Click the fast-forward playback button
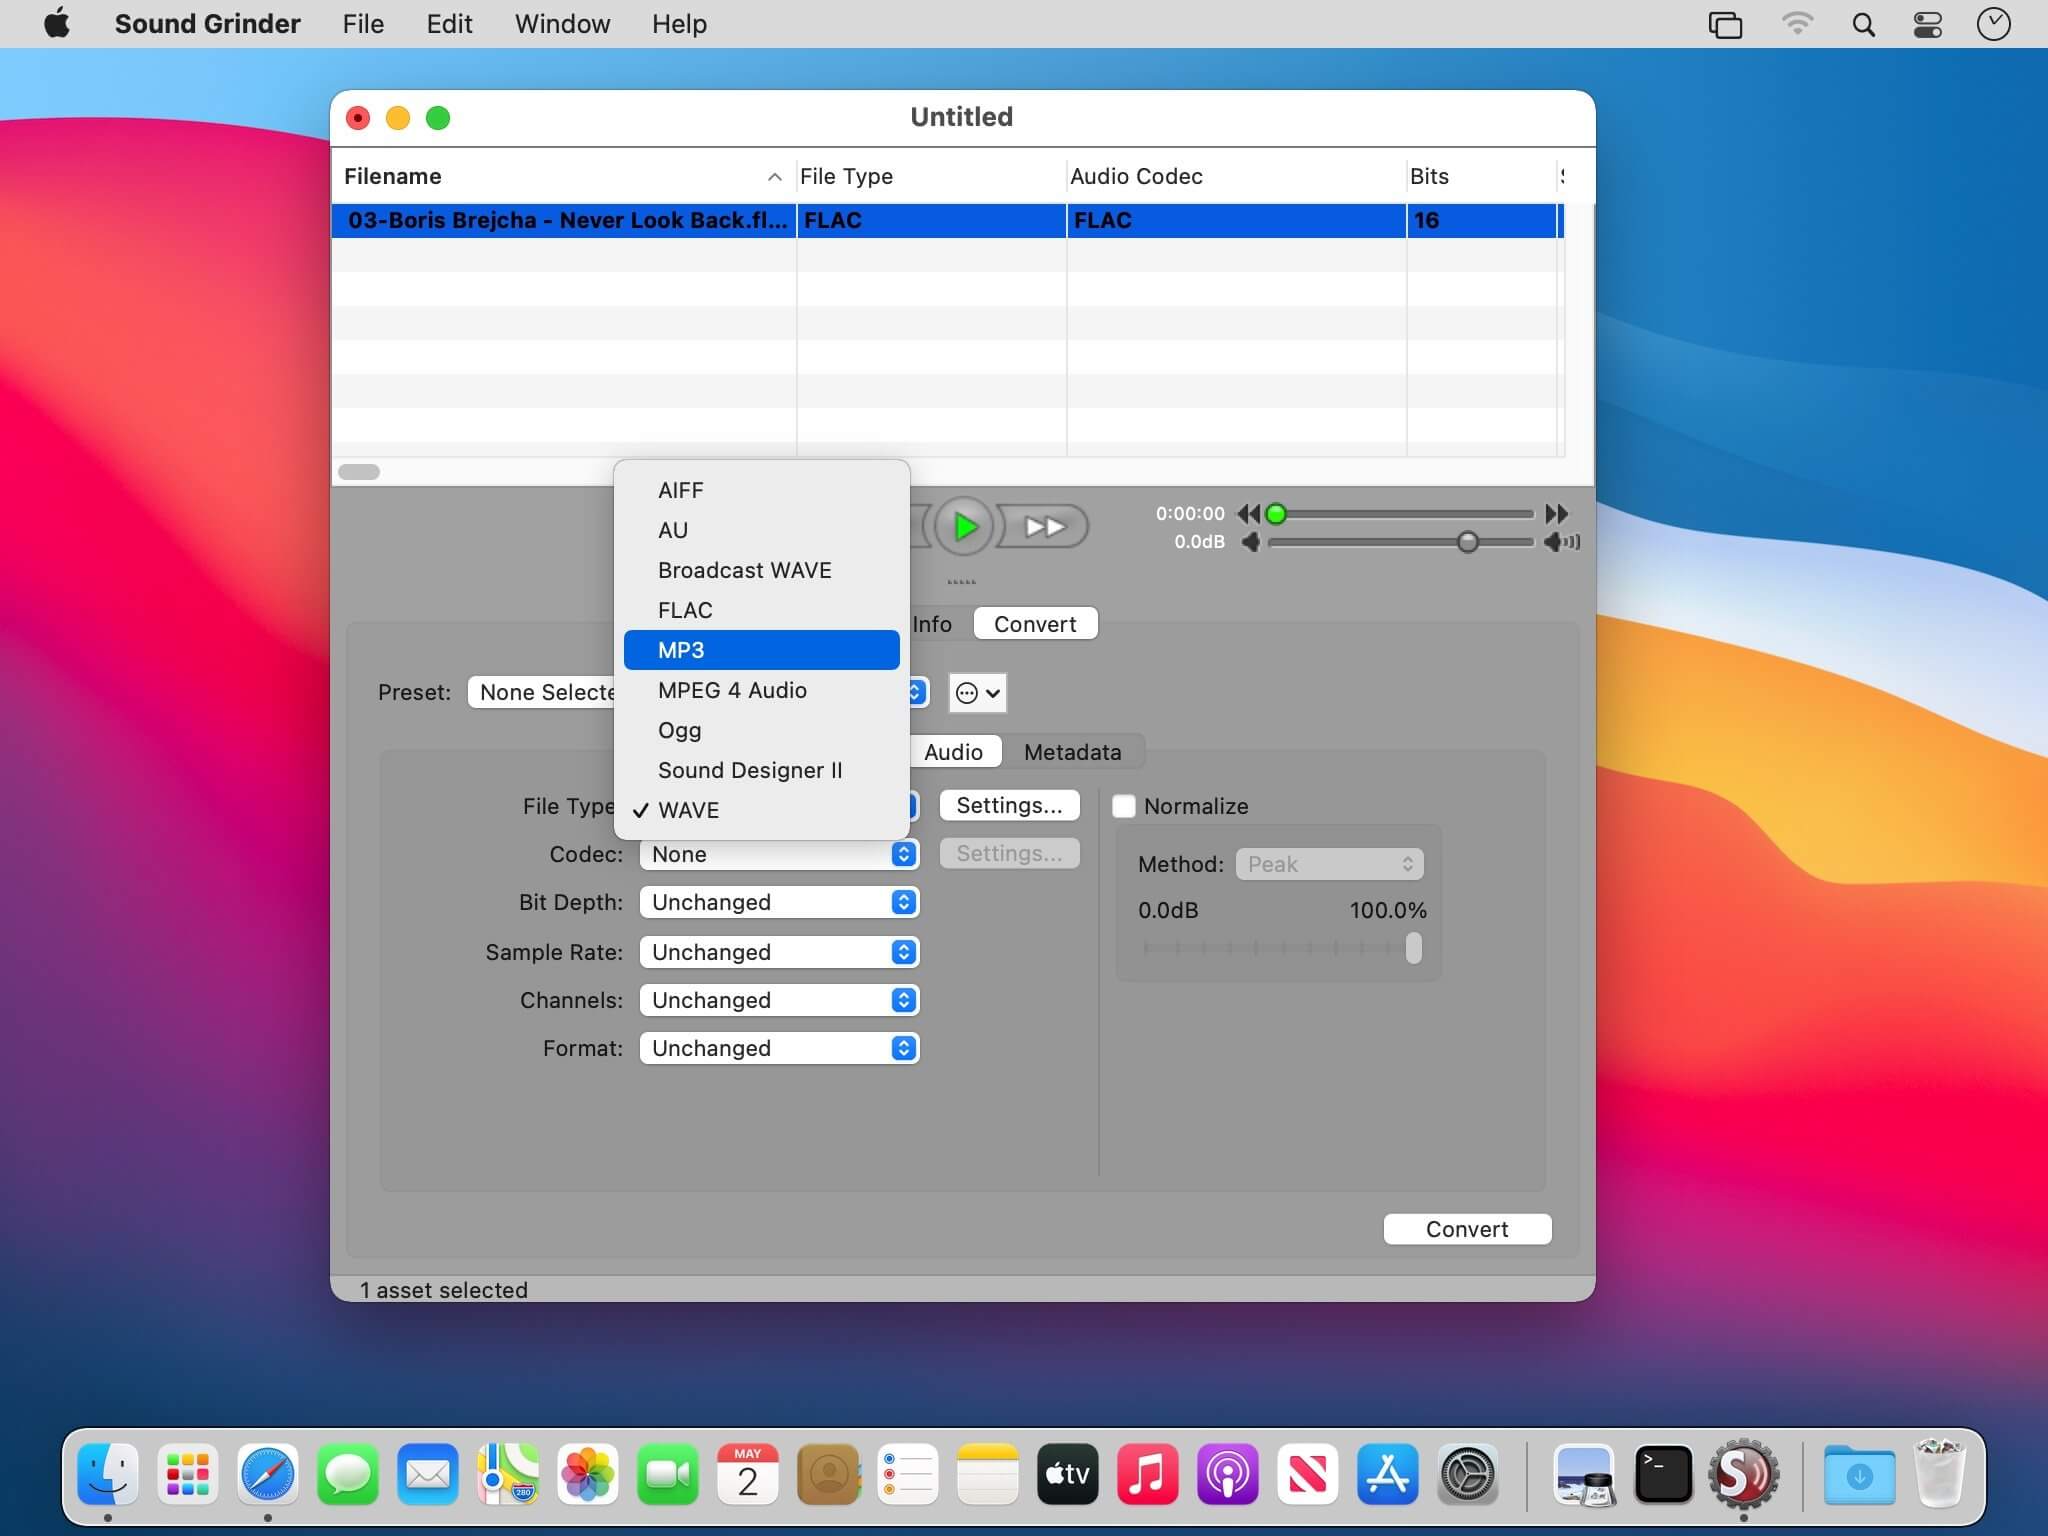Screen dimensions: 2048x1536 point(1044,526)
